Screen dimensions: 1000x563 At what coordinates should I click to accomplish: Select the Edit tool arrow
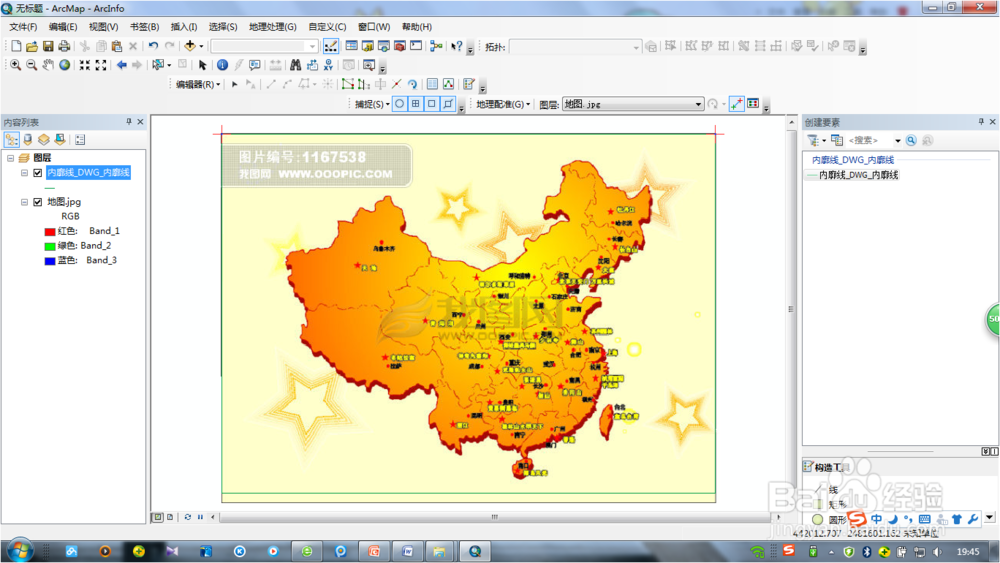coord(235,84)
